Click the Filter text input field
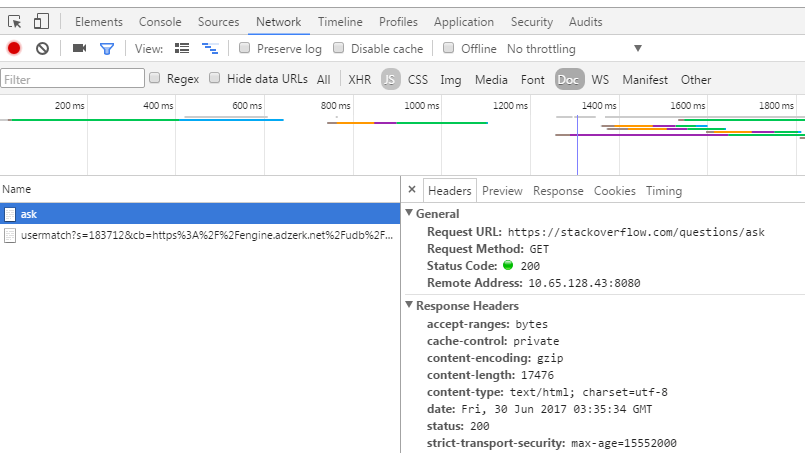This screenshot has height=453, width=805. (x=72, y=79)
